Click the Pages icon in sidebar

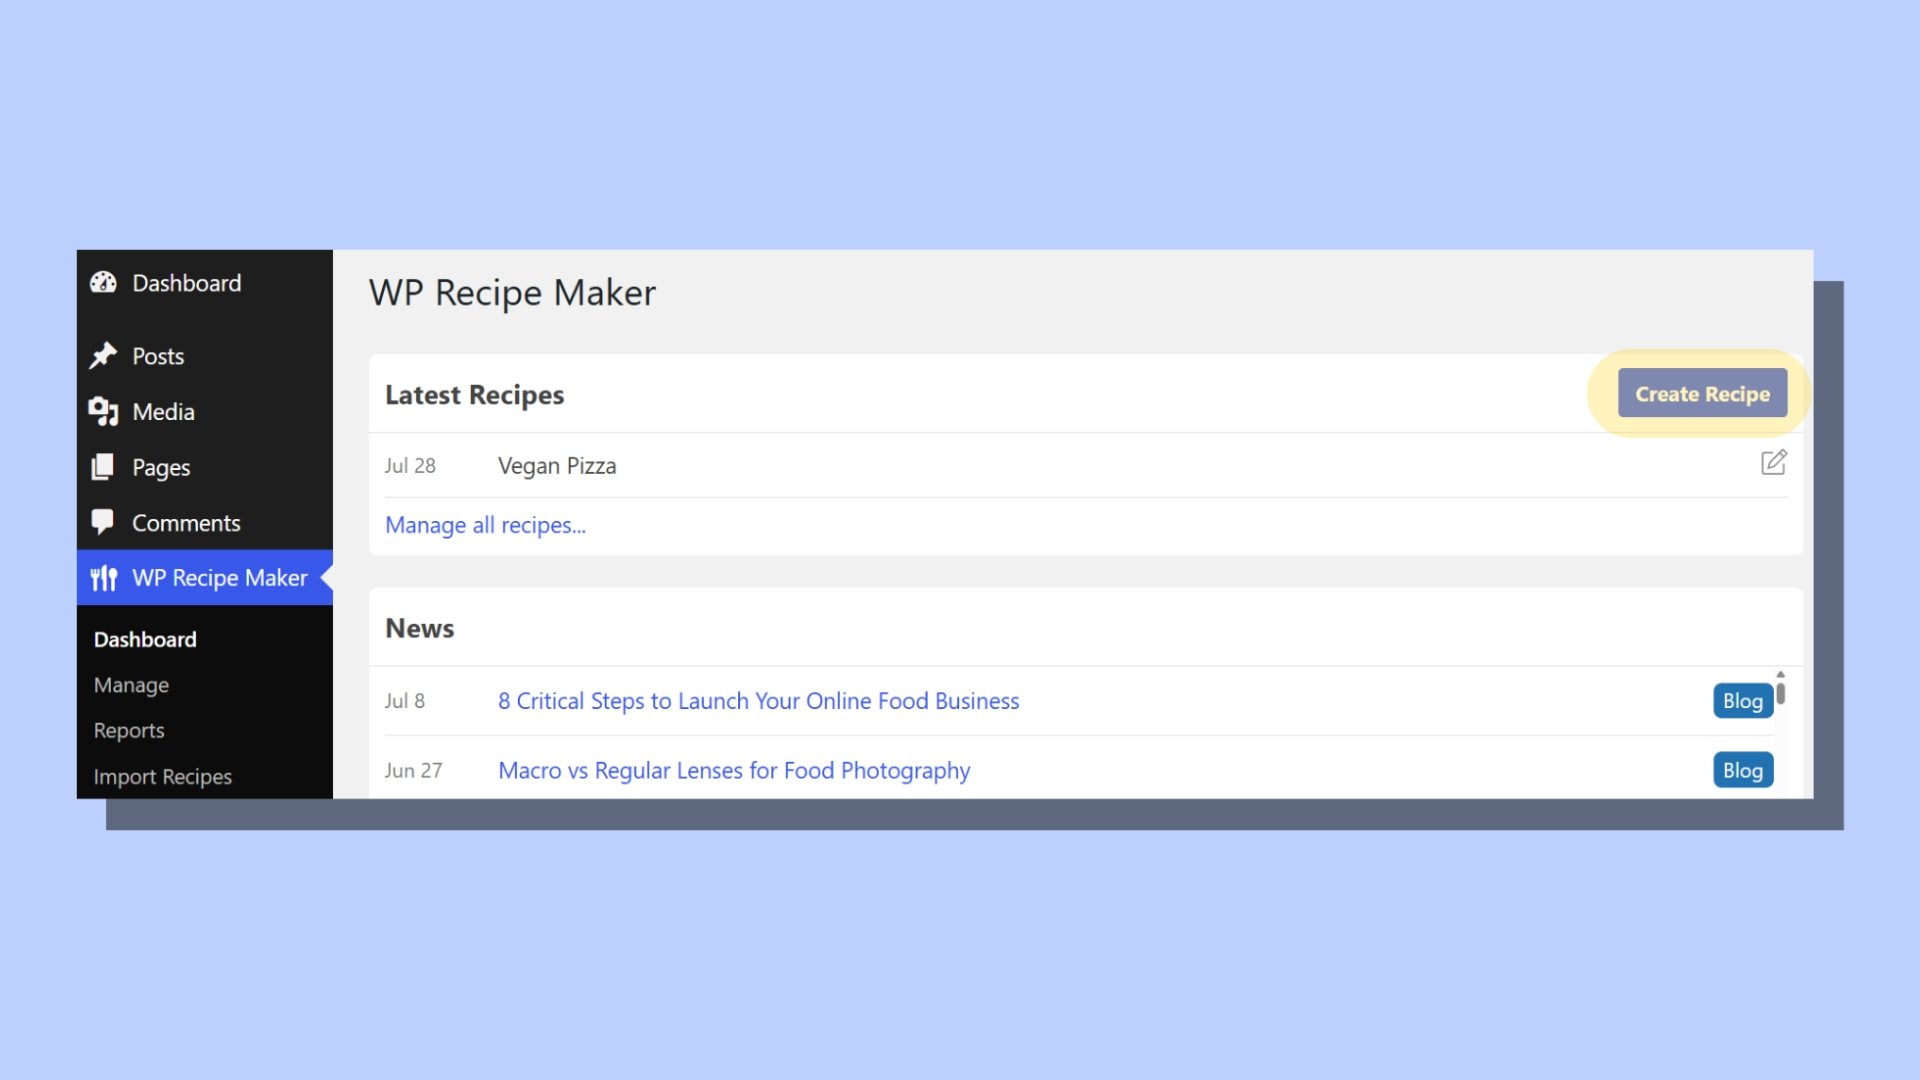tap(103, 467)
